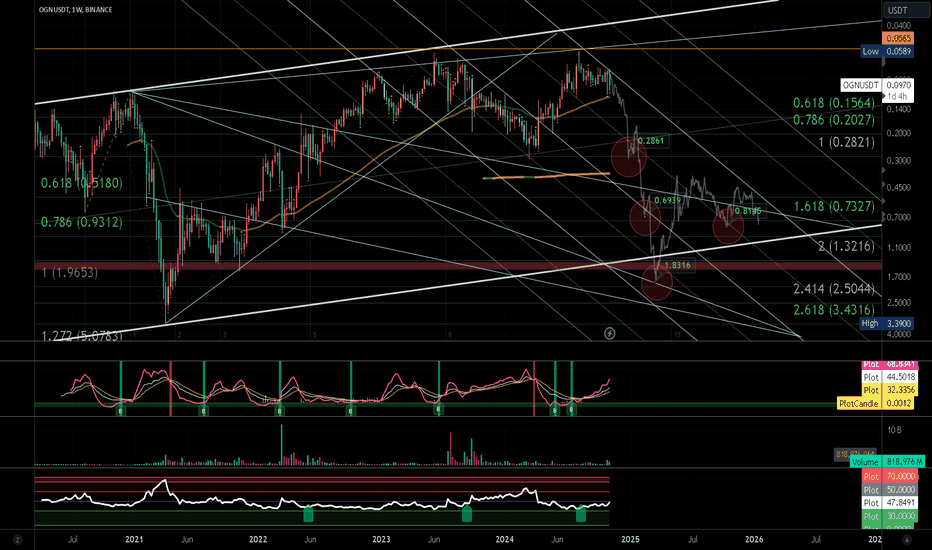Click the 2022 label on time axis
Viewport: 932px width, 550px height.
[258, 540]
